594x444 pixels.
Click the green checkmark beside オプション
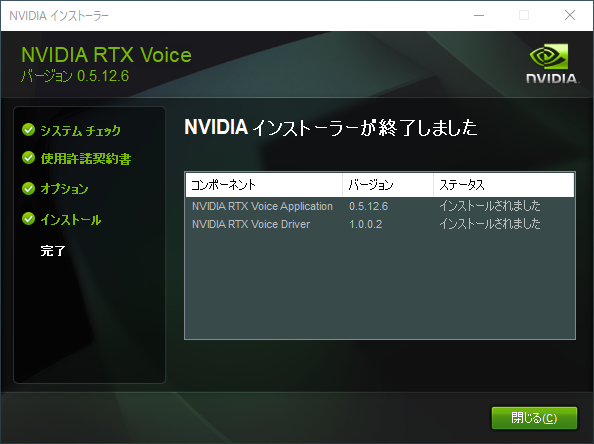coord(28,188)
